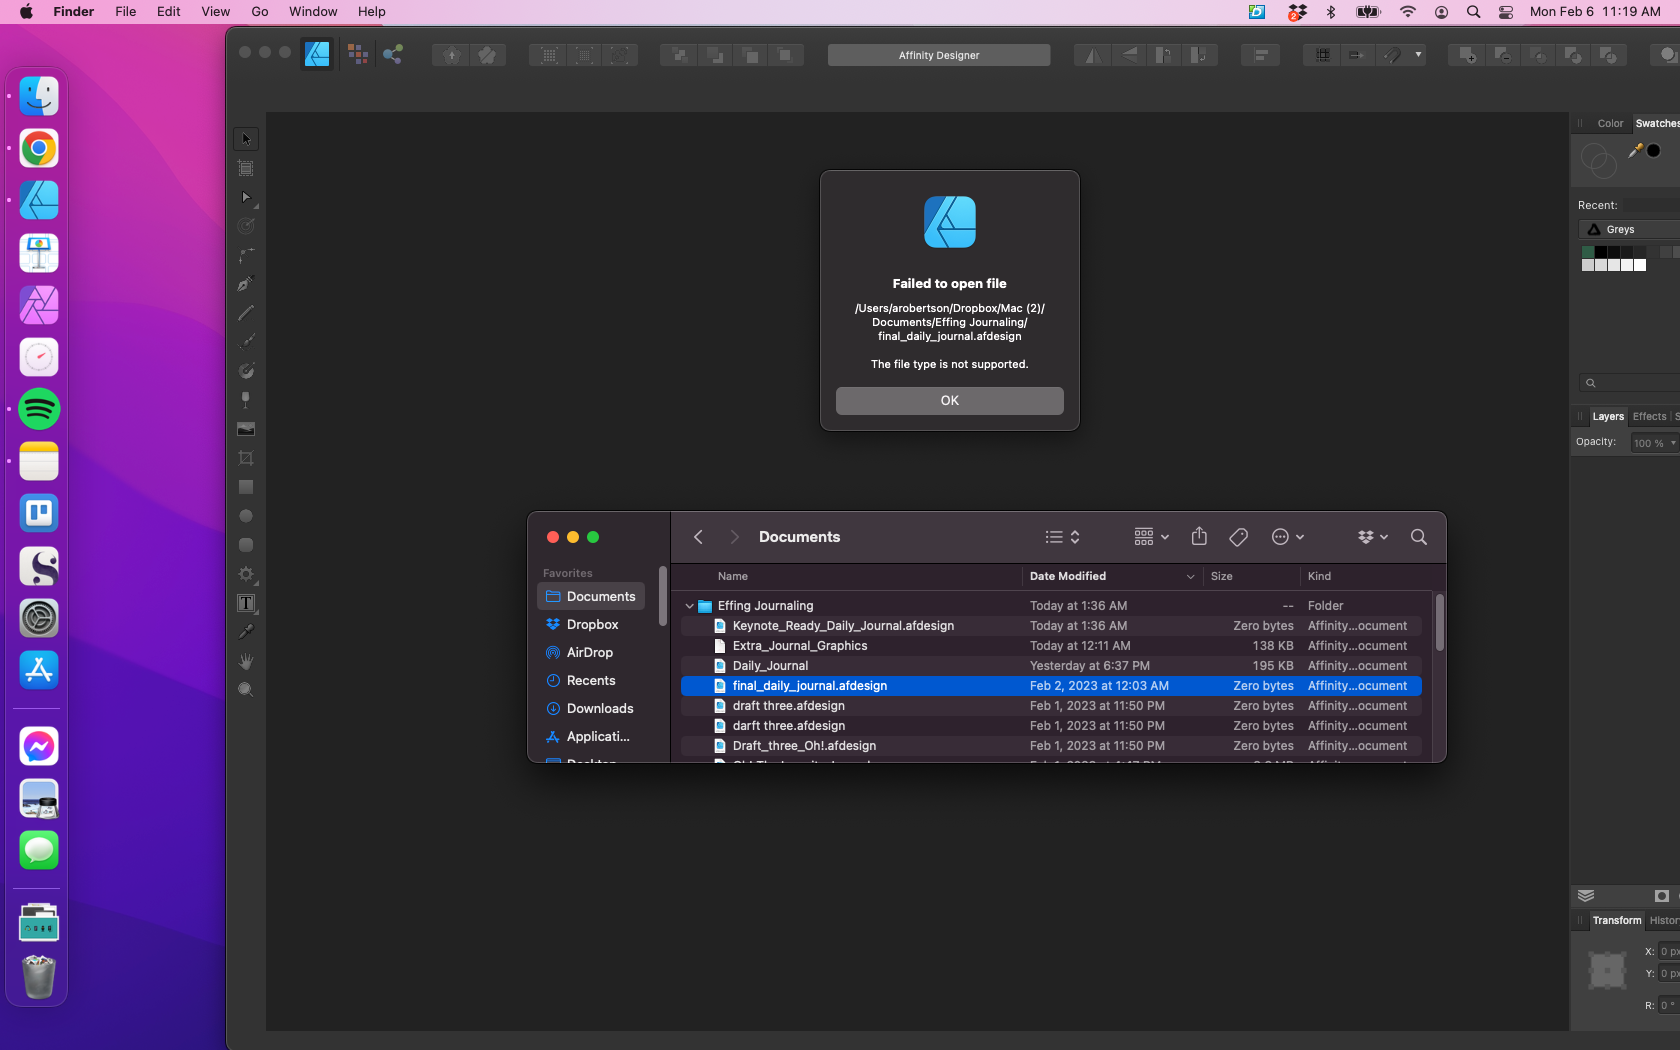Select the Draft_three_Oh!.afdesign file

[x=1051, y=746]
